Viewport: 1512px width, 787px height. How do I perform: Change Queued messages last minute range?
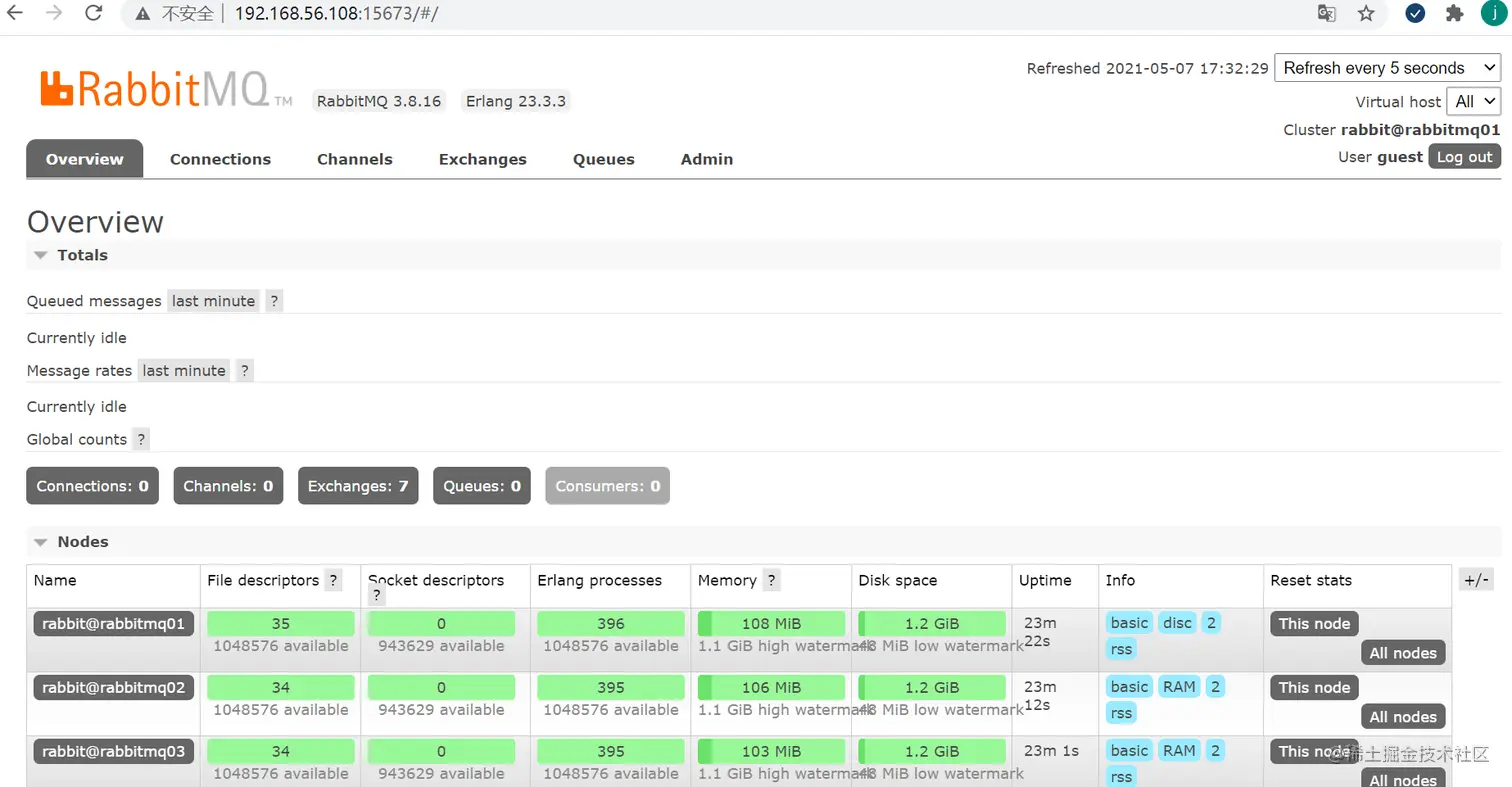213,301
